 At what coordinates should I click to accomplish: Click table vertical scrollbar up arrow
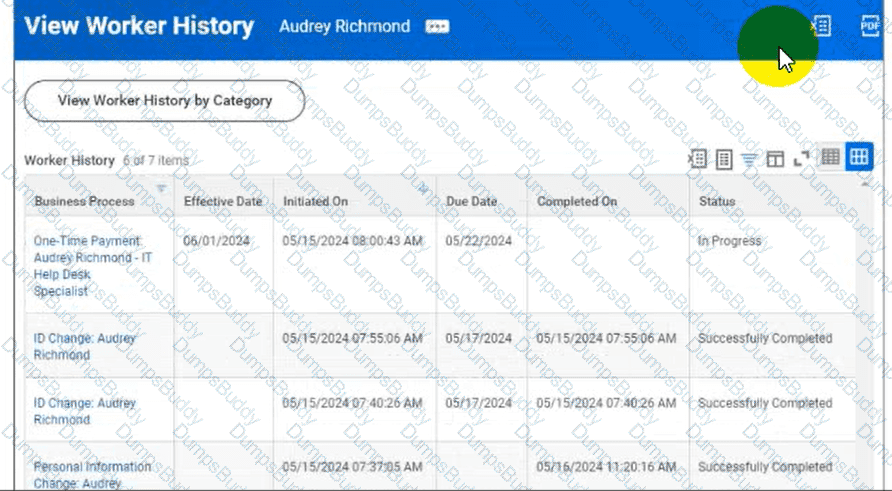point(865,184)
